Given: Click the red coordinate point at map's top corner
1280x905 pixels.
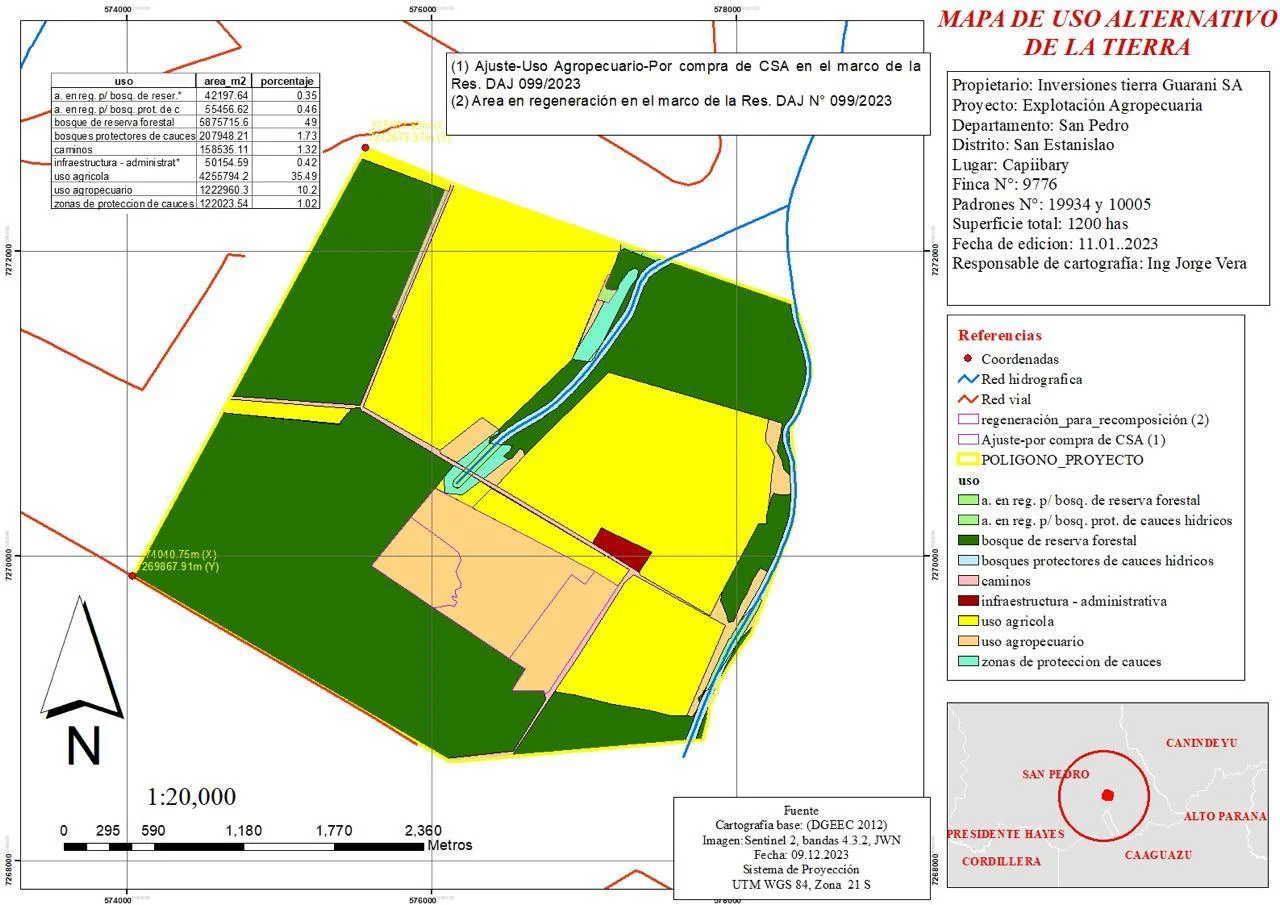Looking at the screenshot, I should (x=365, y=148).
